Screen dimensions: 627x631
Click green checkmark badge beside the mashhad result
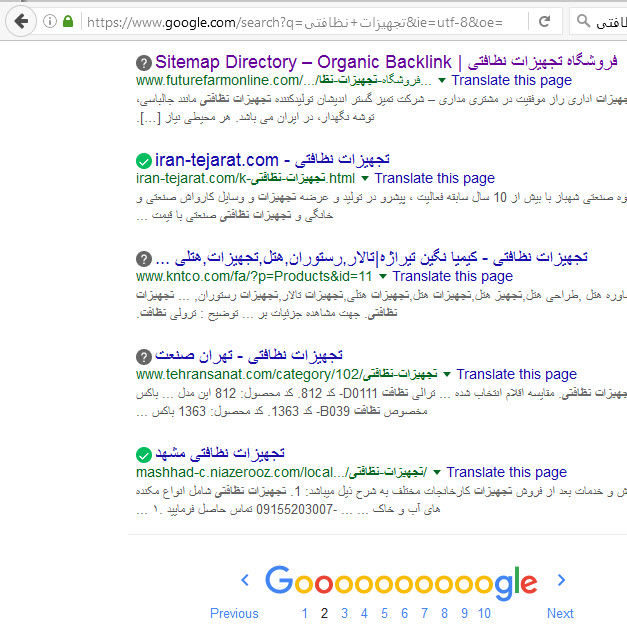coord(144,454)
